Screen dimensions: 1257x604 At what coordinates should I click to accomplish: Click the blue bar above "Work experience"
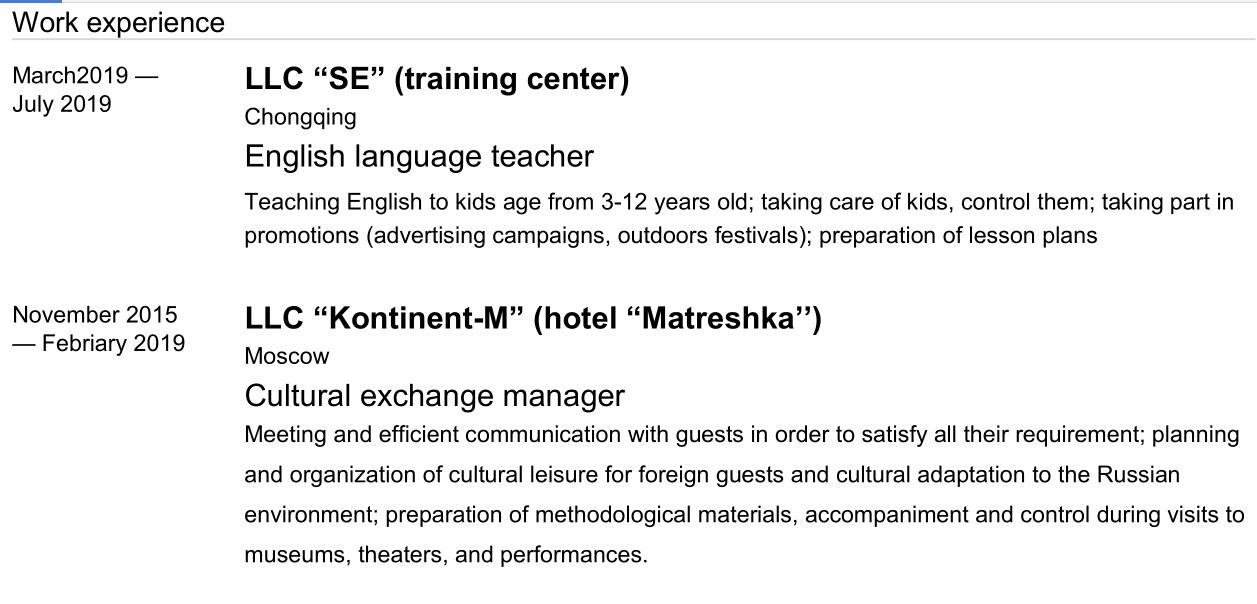click(x=31, y=2)
